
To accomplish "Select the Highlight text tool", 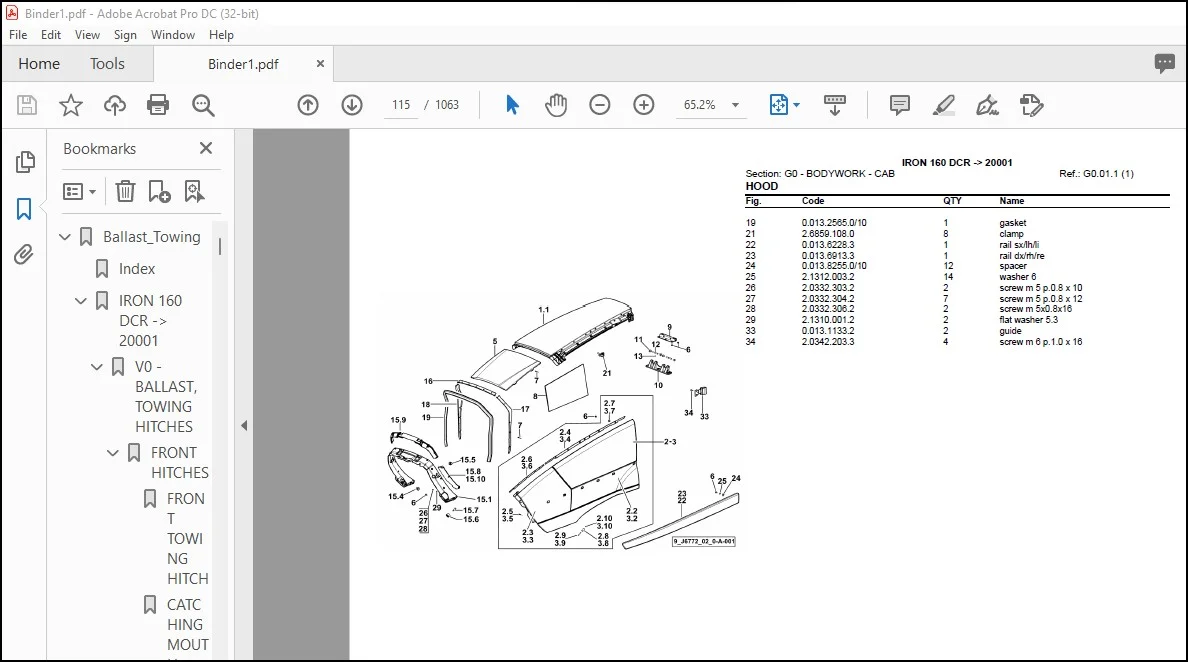I will [x=943, y=105].
